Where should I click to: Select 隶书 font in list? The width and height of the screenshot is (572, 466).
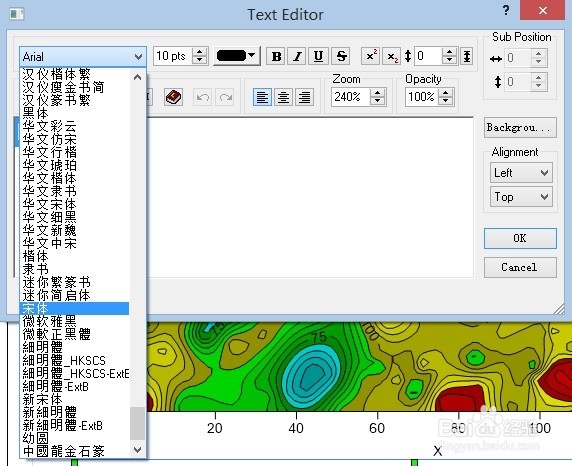click(x=74, y=269)
